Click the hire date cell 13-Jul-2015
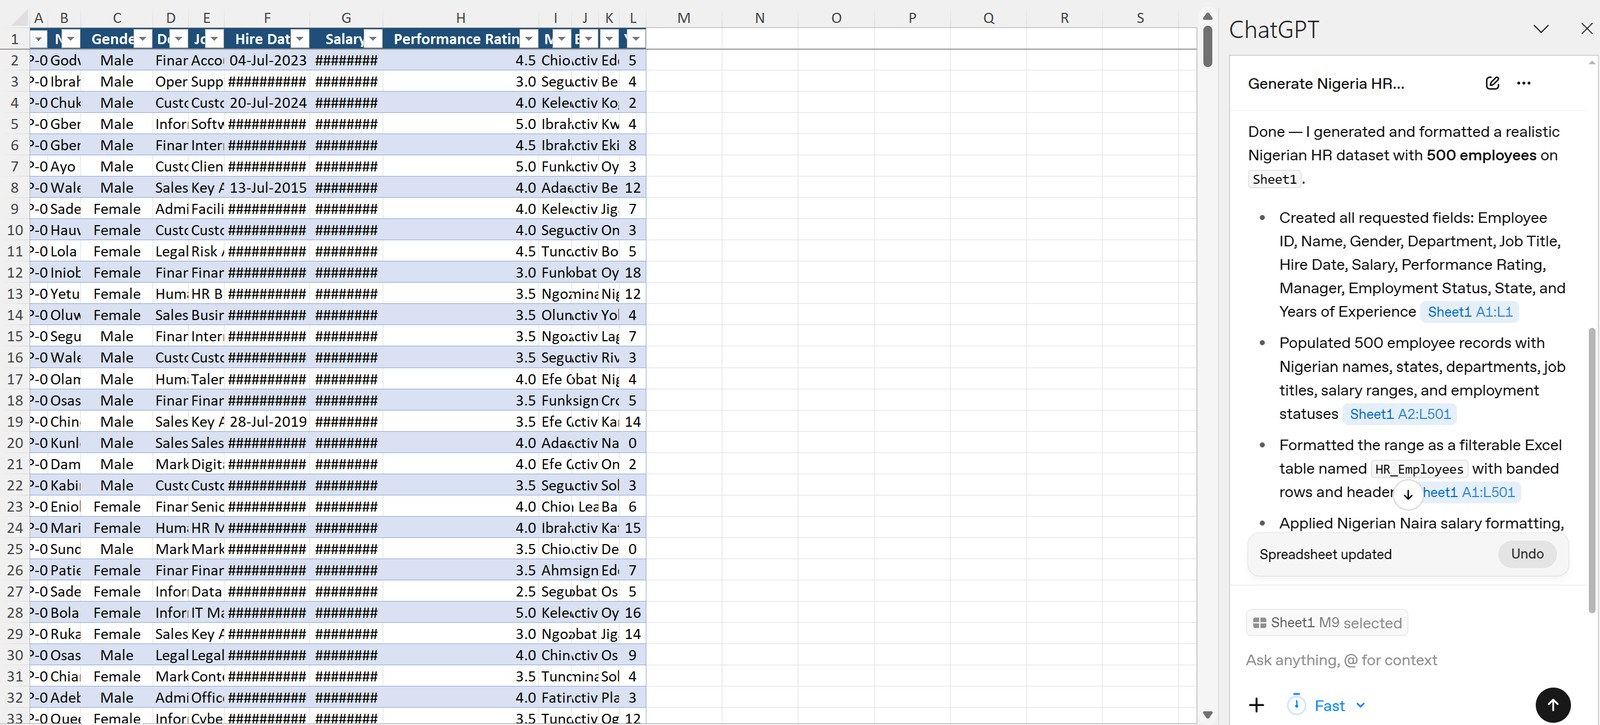This screenshot has height=725, width=1600. tap(268, 188)
